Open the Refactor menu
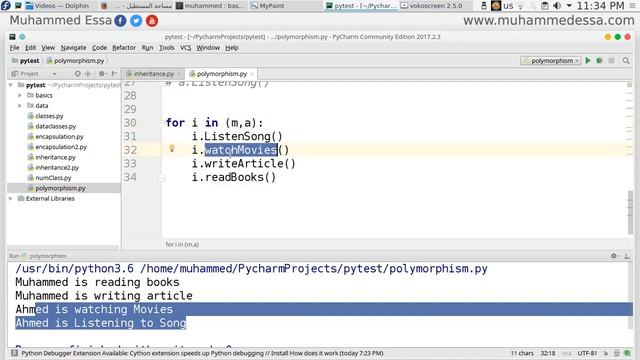The width and height of the screenshot is (640, 360). (124, 48)
